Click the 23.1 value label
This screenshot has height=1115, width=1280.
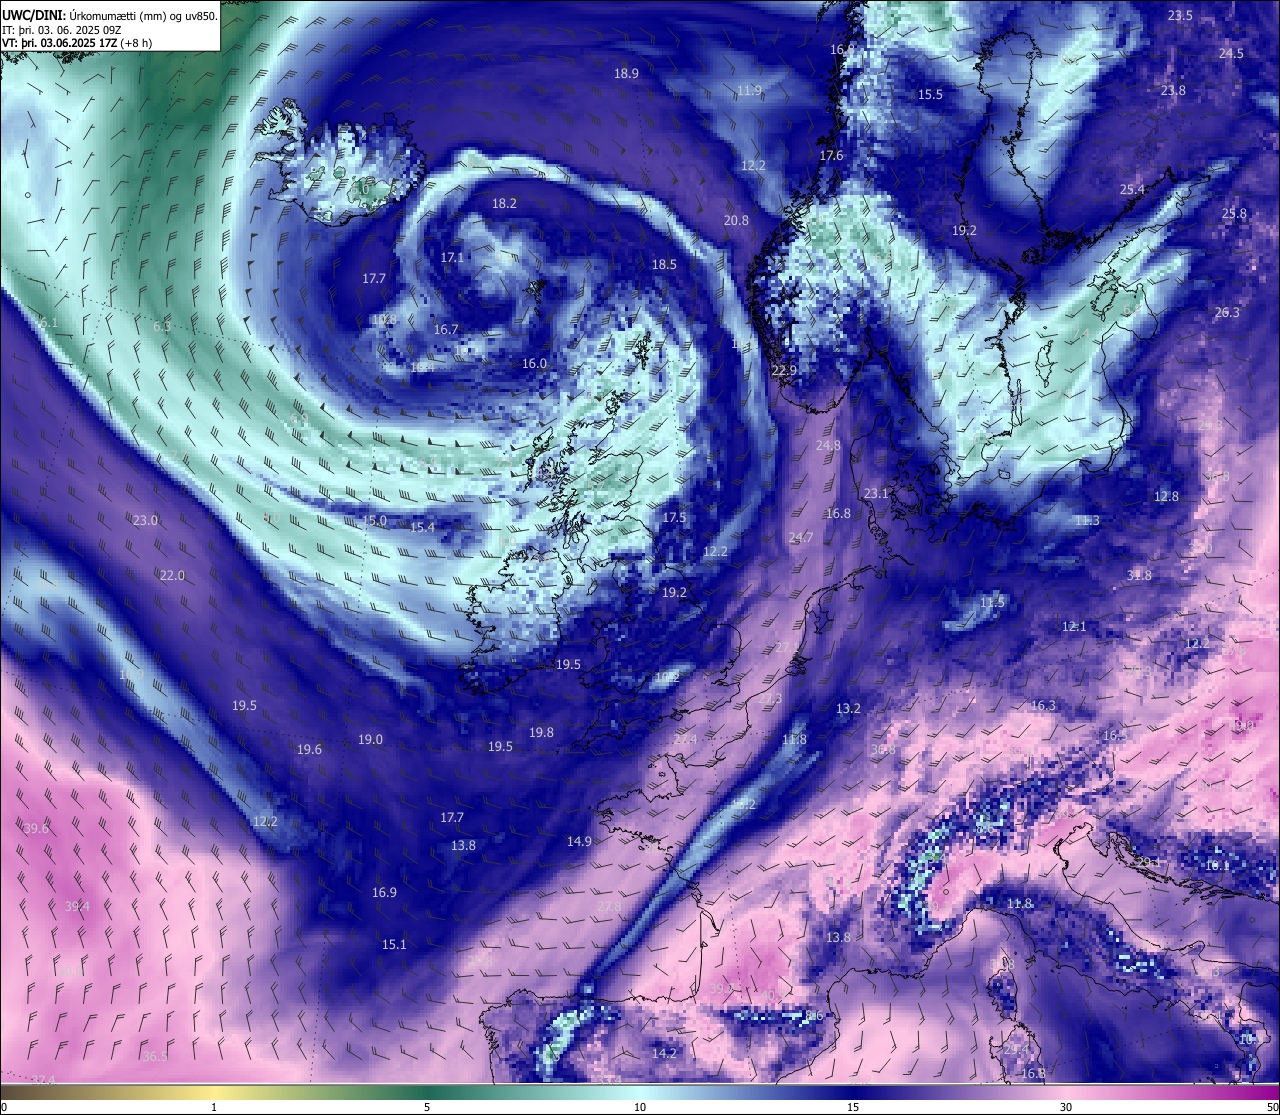pyautogui.click(x=876, y=493)
